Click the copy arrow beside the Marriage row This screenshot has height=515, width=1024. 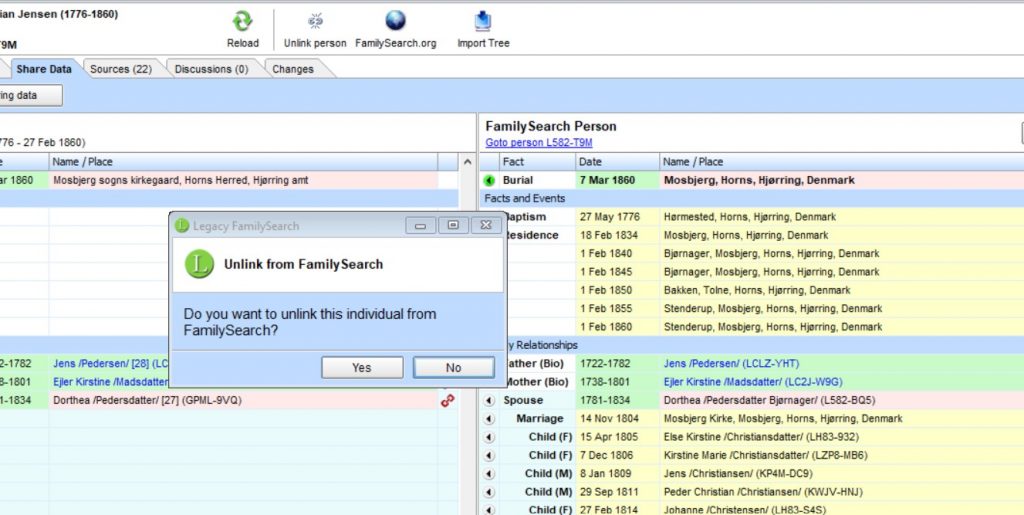coord(489,419)
